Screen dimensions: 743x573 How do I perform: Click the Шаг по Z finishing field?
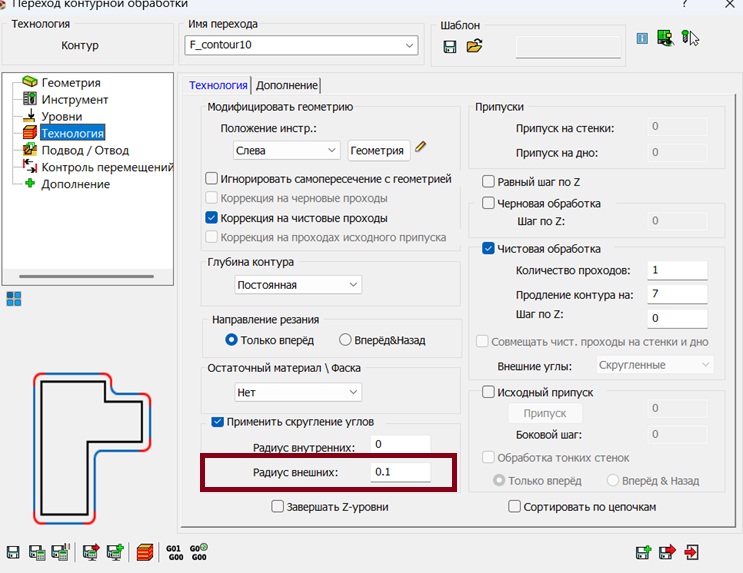(x=677, y=318)
